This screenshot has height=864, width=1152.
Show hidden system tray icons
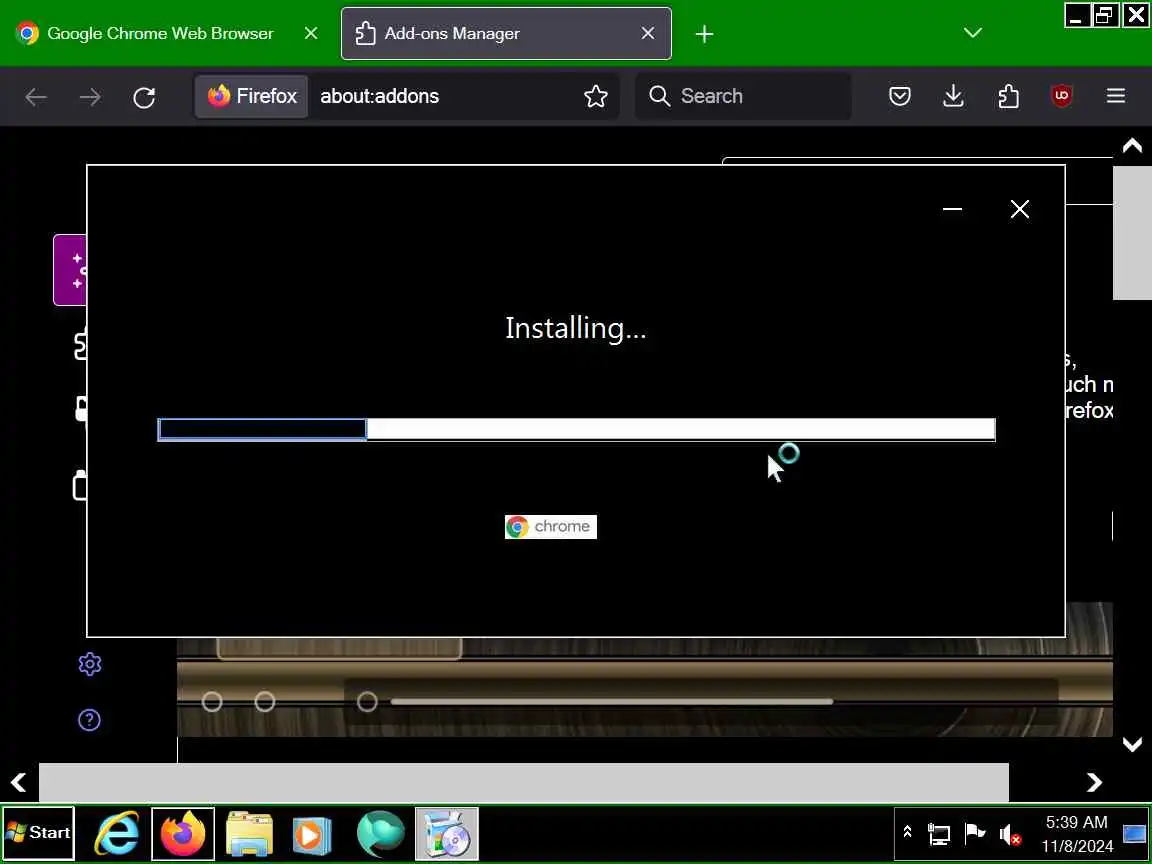pos(907,832)
